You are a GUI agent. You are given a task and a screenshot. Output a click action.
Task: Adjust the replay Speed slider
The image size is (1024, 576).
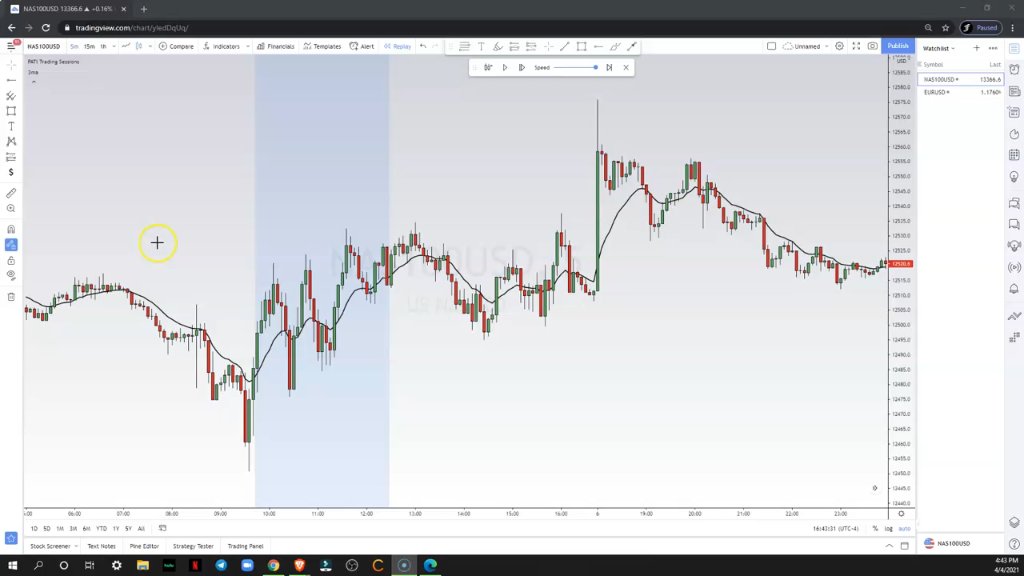575,67
